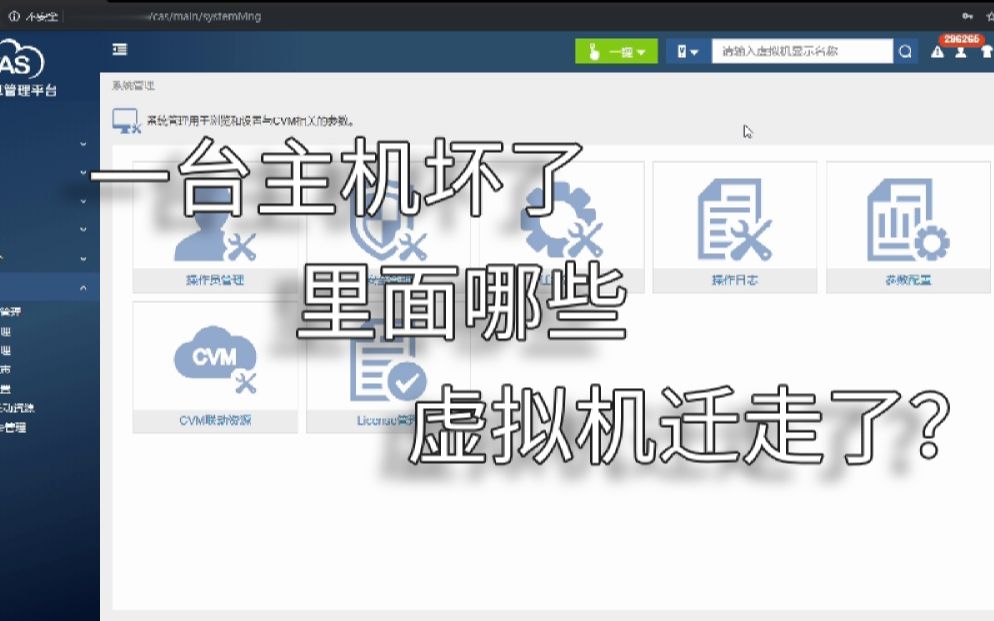This screenshot has height=621, width=994.
Task: Click the CVM联动资源 cloud icon
Action: 213,358
